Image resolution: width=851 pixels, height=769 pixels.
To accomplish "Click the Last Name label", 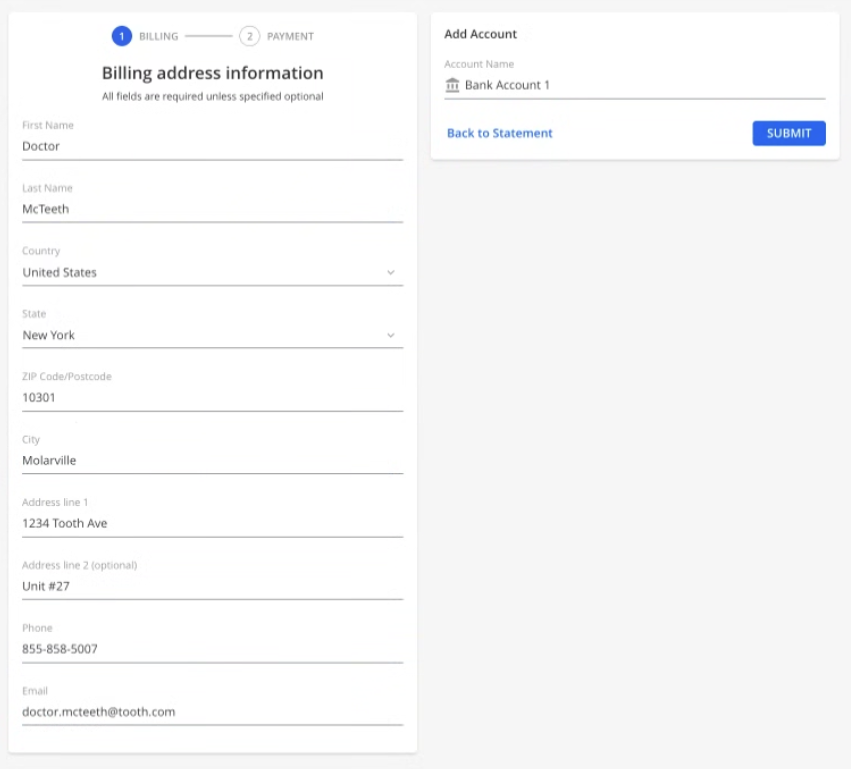I will 47,188.
